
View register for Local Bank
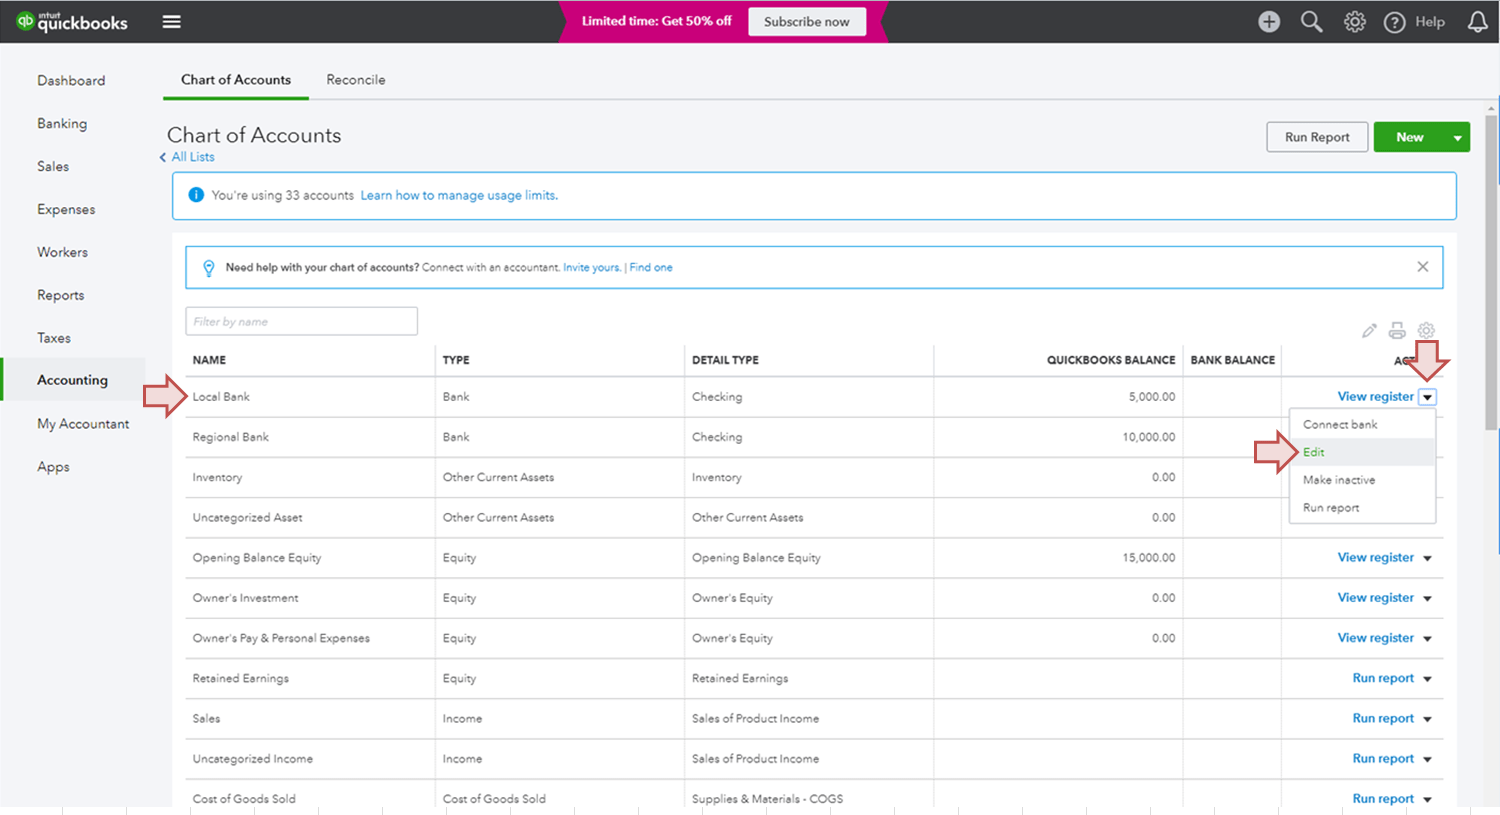click(x=1376, y=397)
